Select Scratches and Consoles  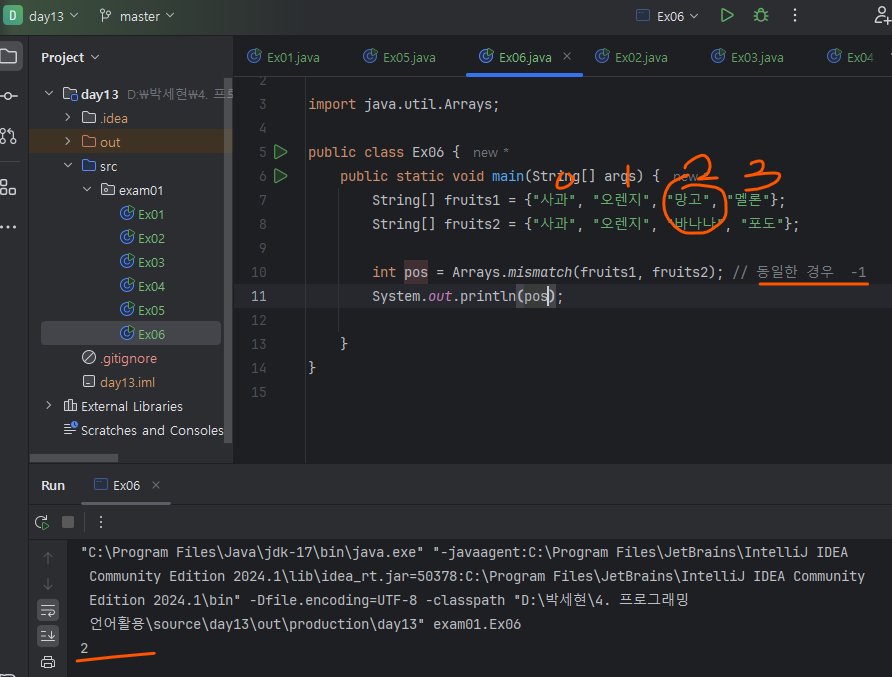pyautogui.click(x=144, y=430)
